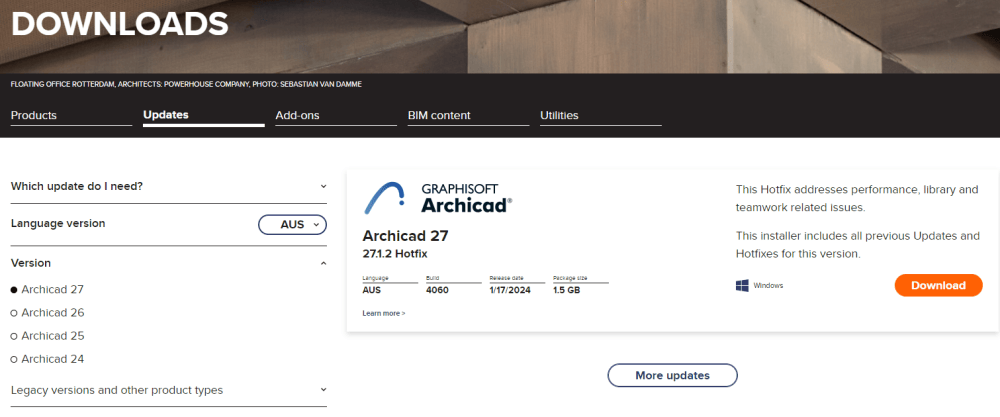Click the orange Download button
This screenshot has height=417, width=1000.
938,285
